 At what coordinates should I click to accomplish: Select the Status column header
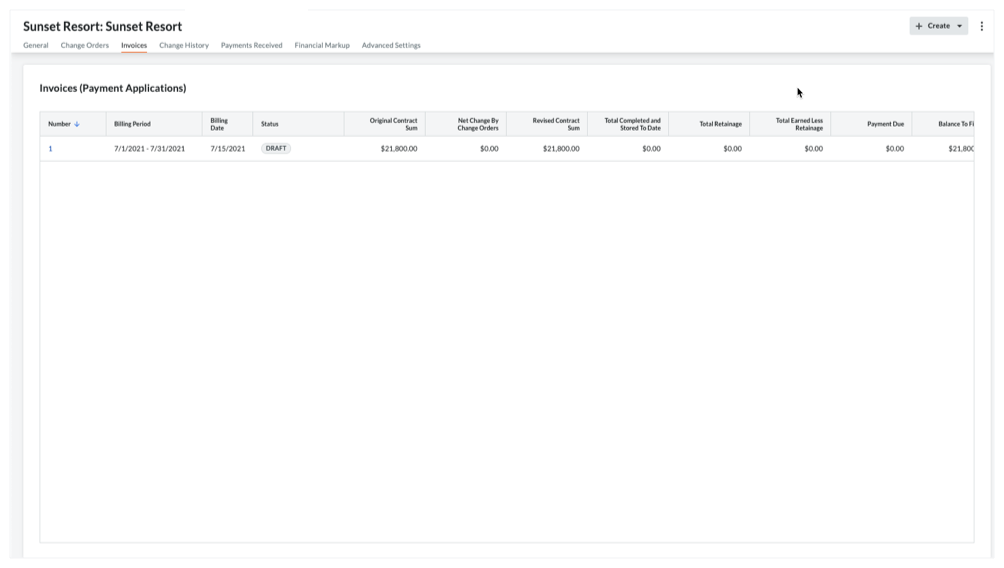click(270, 124)
